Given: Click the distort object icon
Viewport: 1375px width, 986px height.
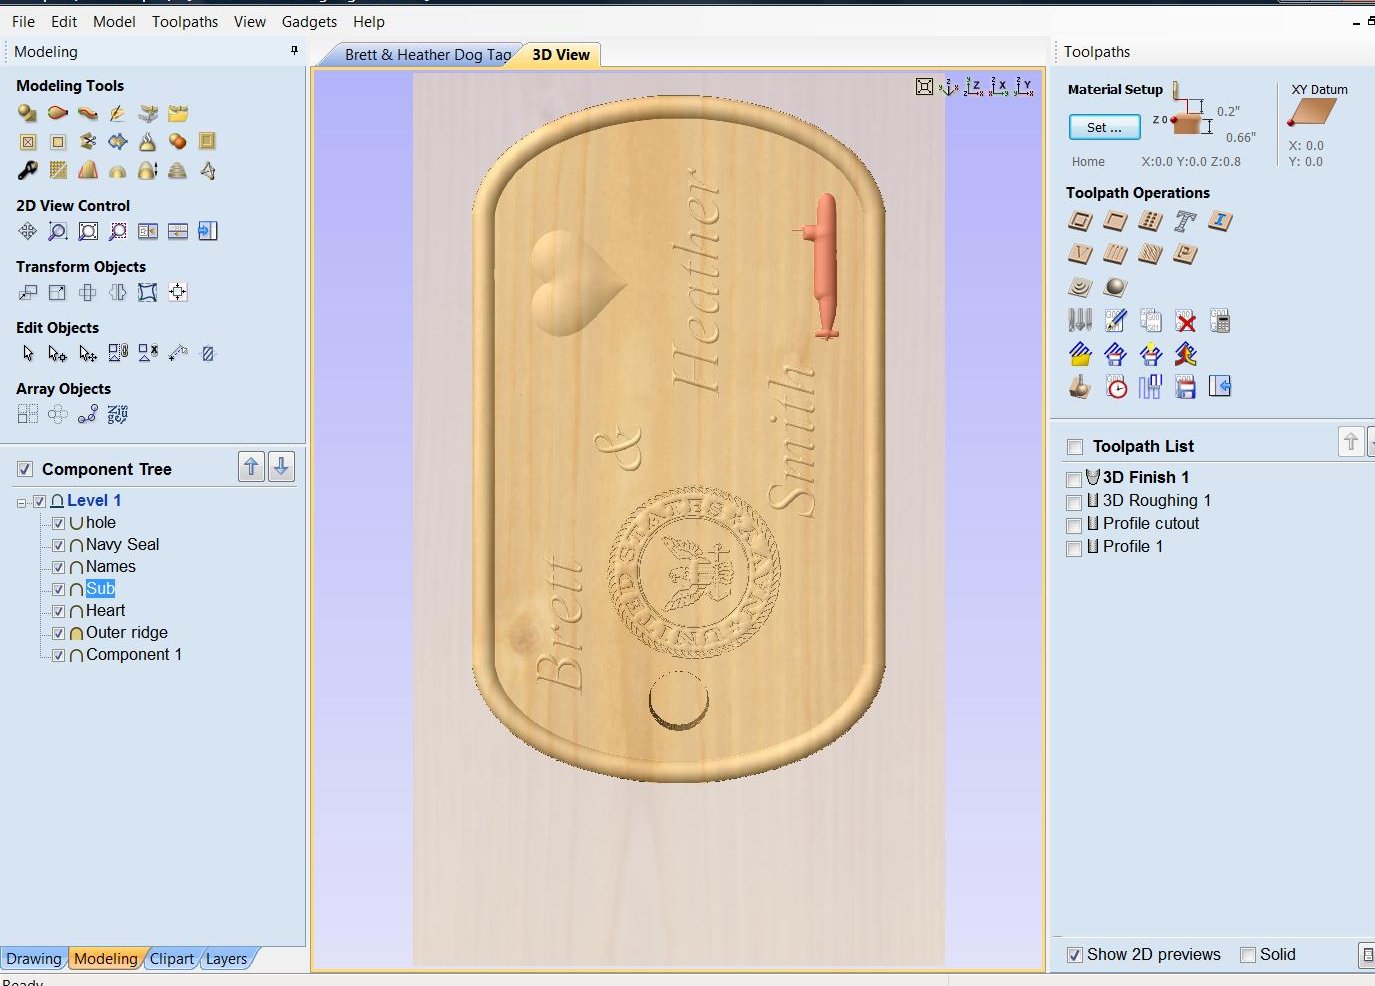Looking at the screenshot, I should pyautogui.click(x=148, y=292).
